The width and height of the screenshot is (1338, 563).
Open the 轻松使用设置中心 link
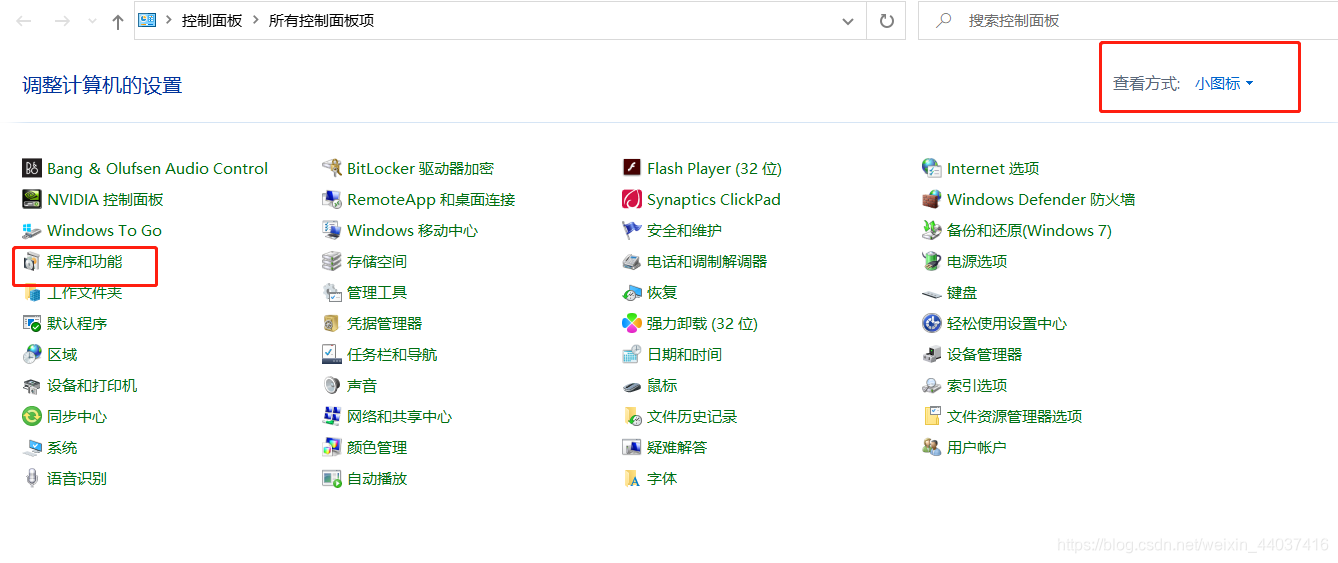(x=1007, y=323)
